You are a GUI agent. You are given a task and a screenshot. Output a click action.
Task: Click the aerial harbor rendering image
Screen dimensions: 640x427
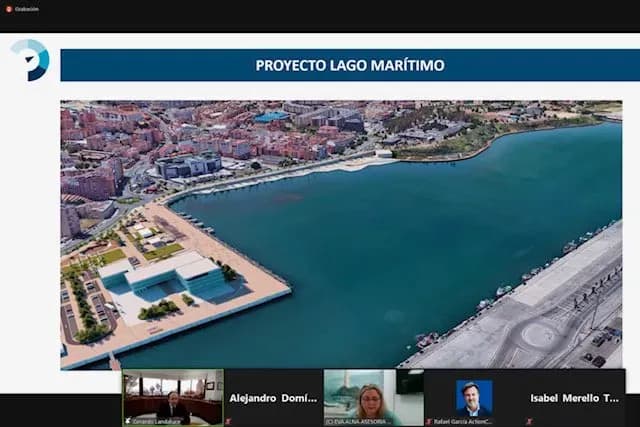[341, 235]
